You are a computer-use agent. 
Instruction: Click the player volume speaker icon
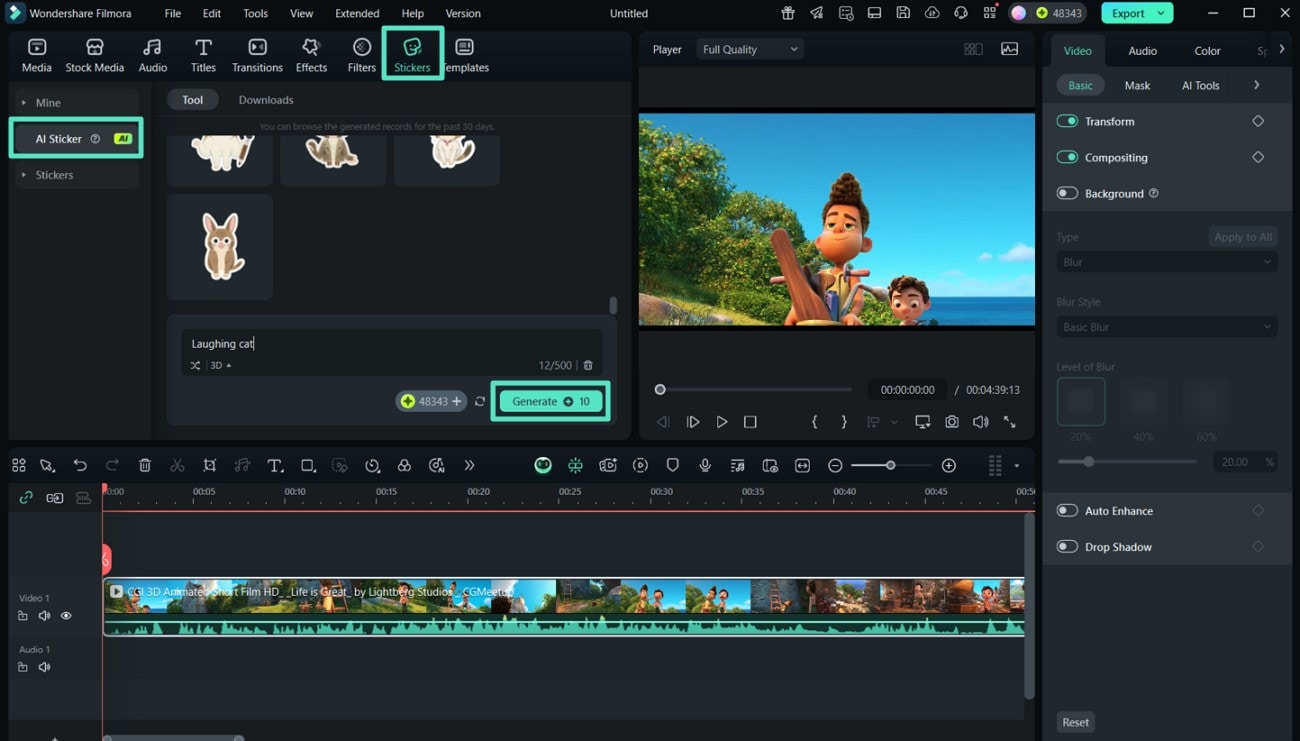(x=981, y=422)
